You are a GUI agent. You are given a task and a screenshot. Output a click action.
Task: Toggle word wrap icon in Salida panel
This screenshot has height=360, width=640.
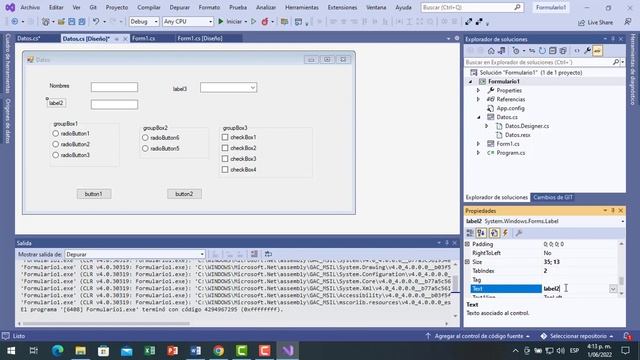point(268,254)
